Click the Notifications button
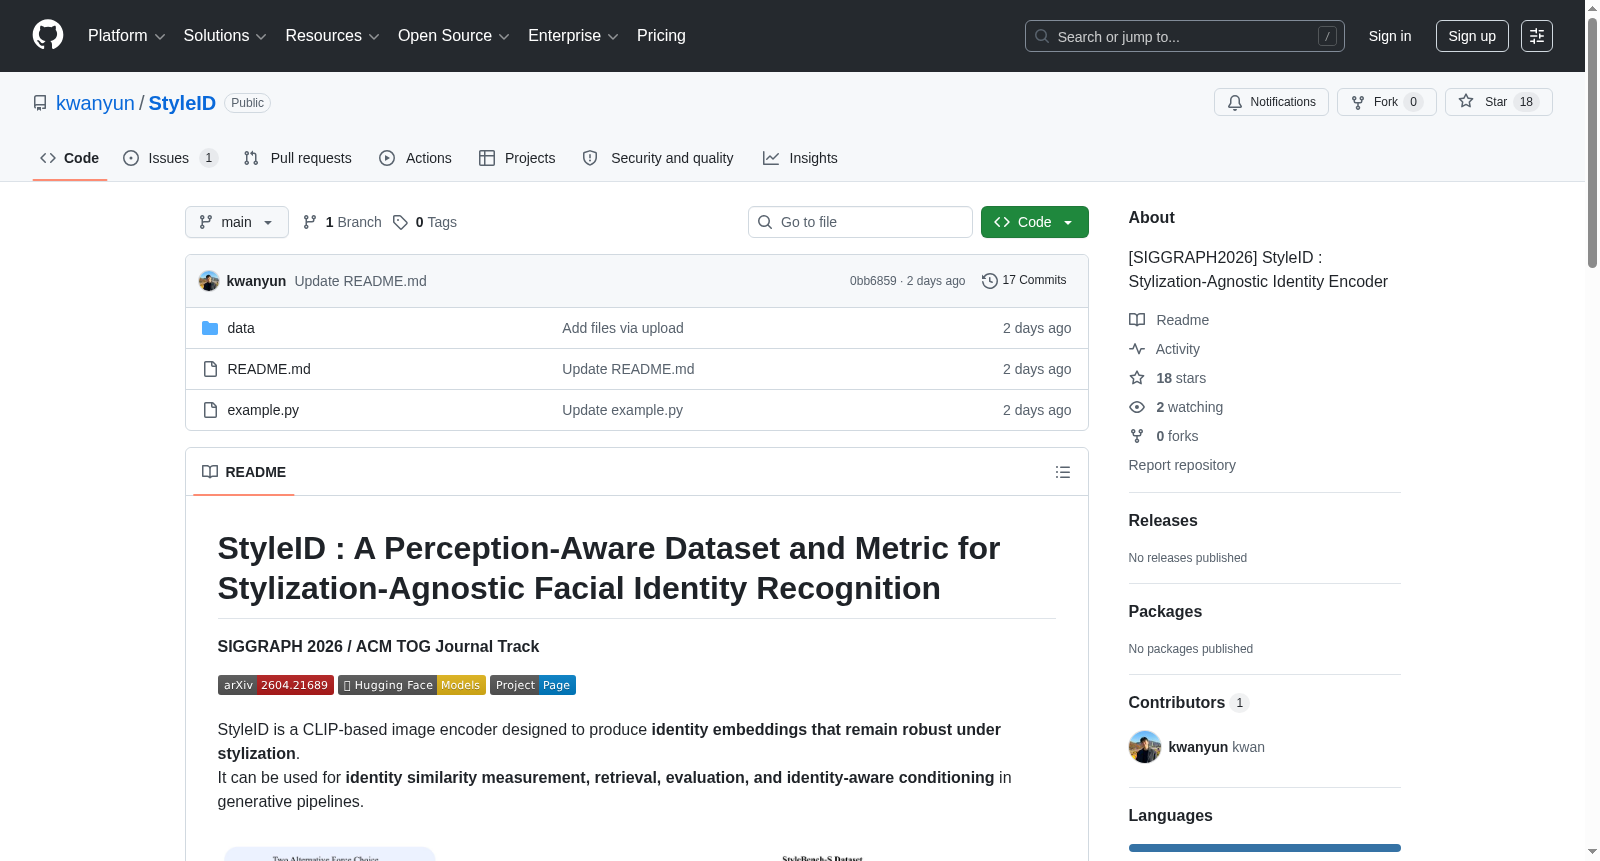1600x861 pixels. (x=1271, y=102)
